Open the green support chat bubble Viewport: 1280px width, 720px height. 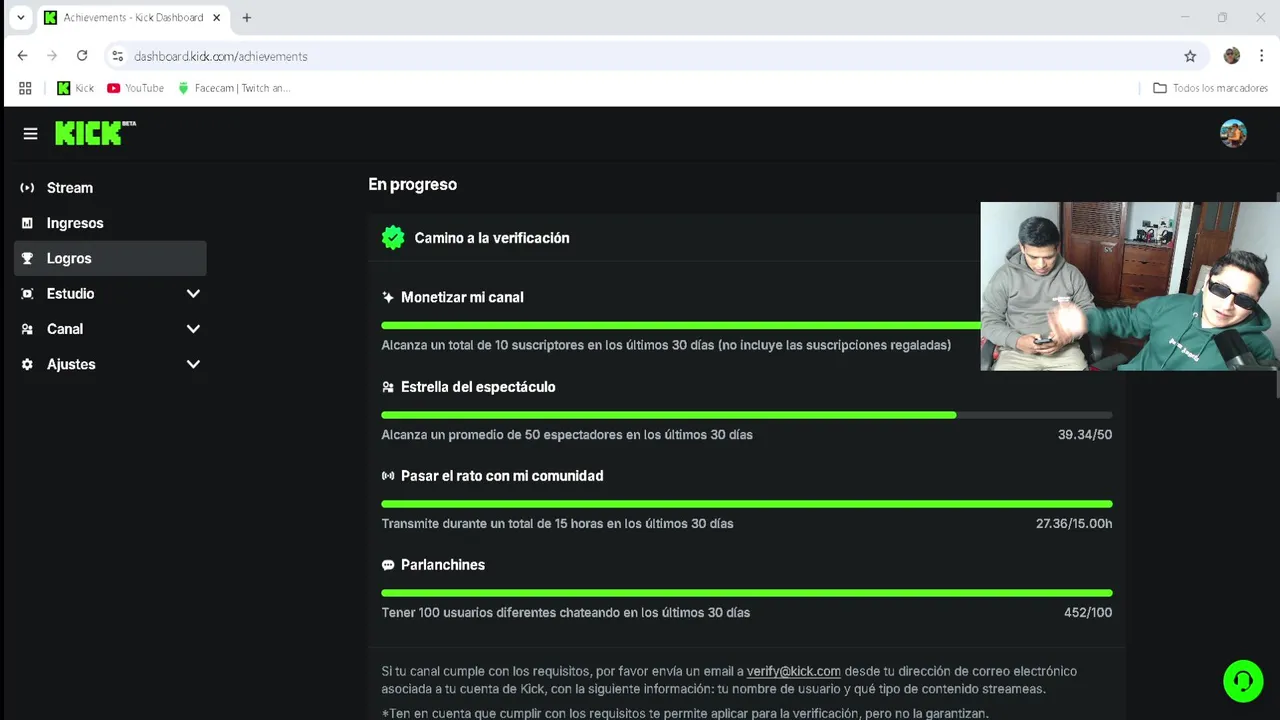(x=1243, y=681)
